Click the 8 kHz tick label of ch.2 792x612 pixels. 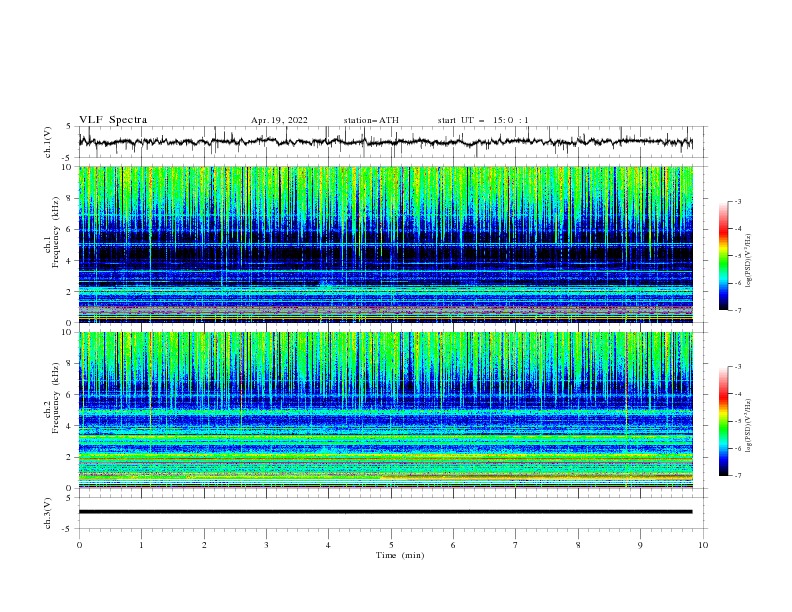point(70,364)
